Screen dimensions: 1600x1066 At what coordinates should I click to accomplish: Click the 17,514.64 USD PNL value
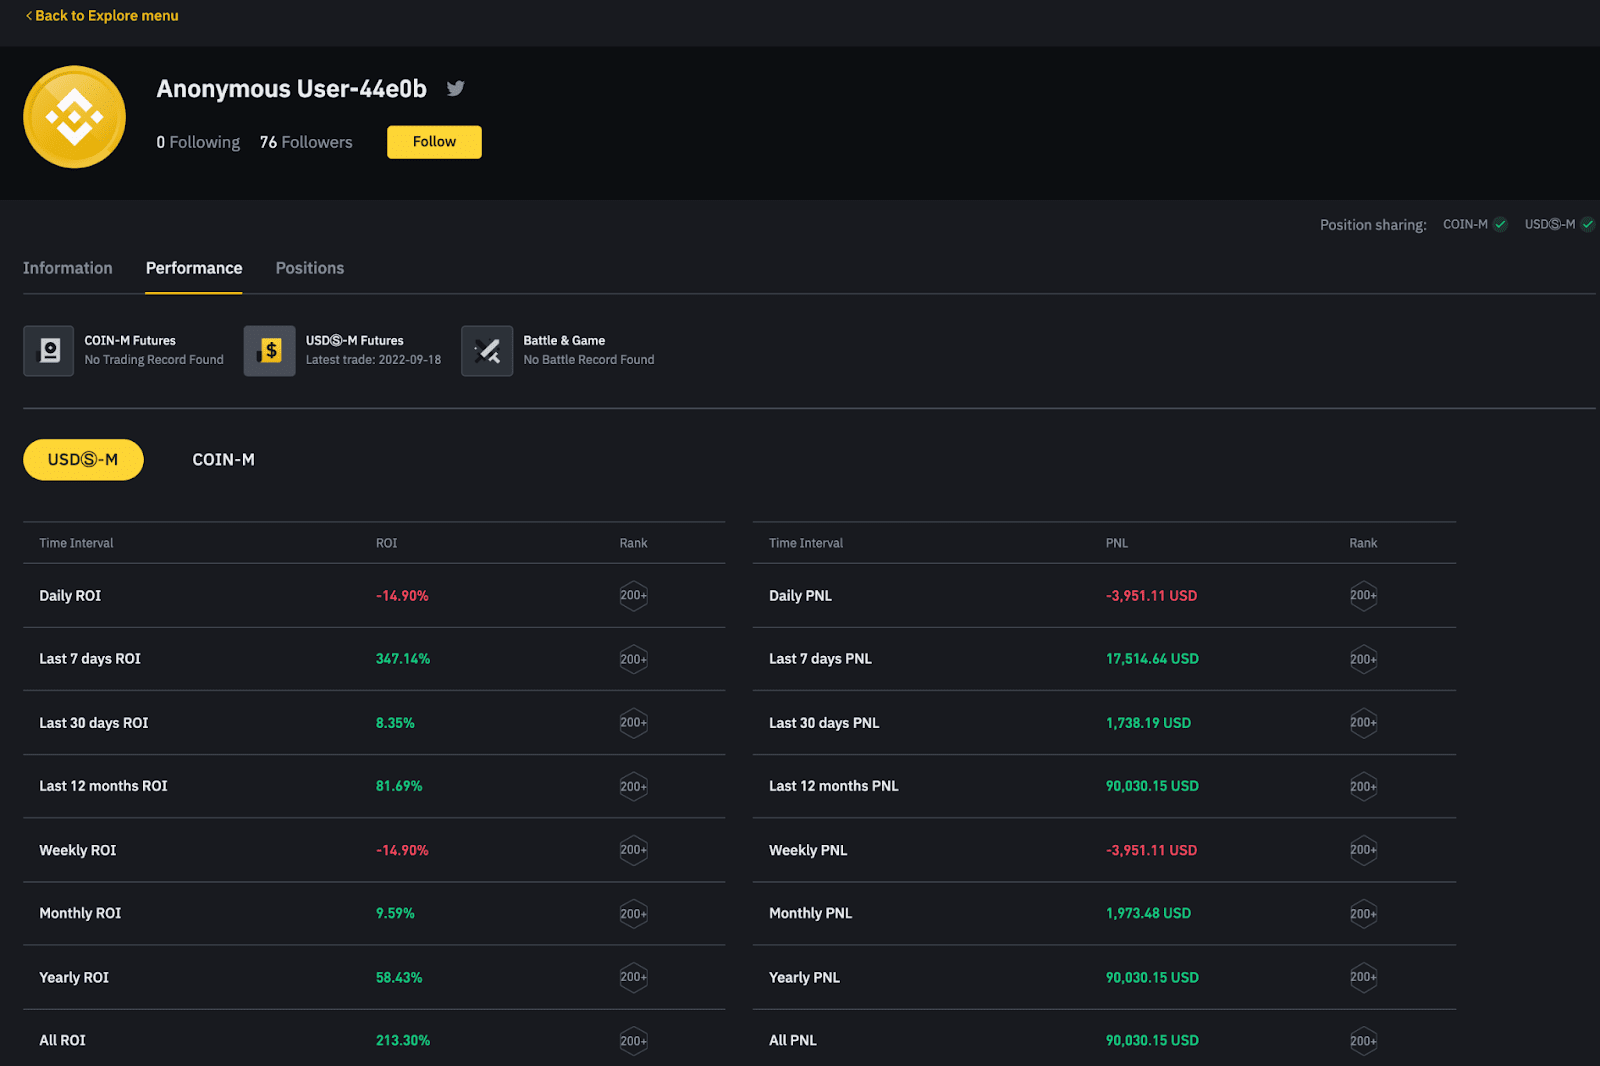click(1152, 659)
